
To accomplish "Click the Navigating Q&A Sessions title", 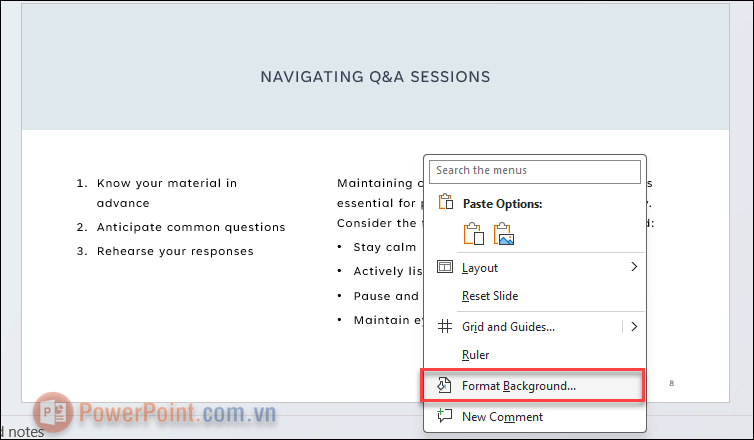I will [375, 77].
